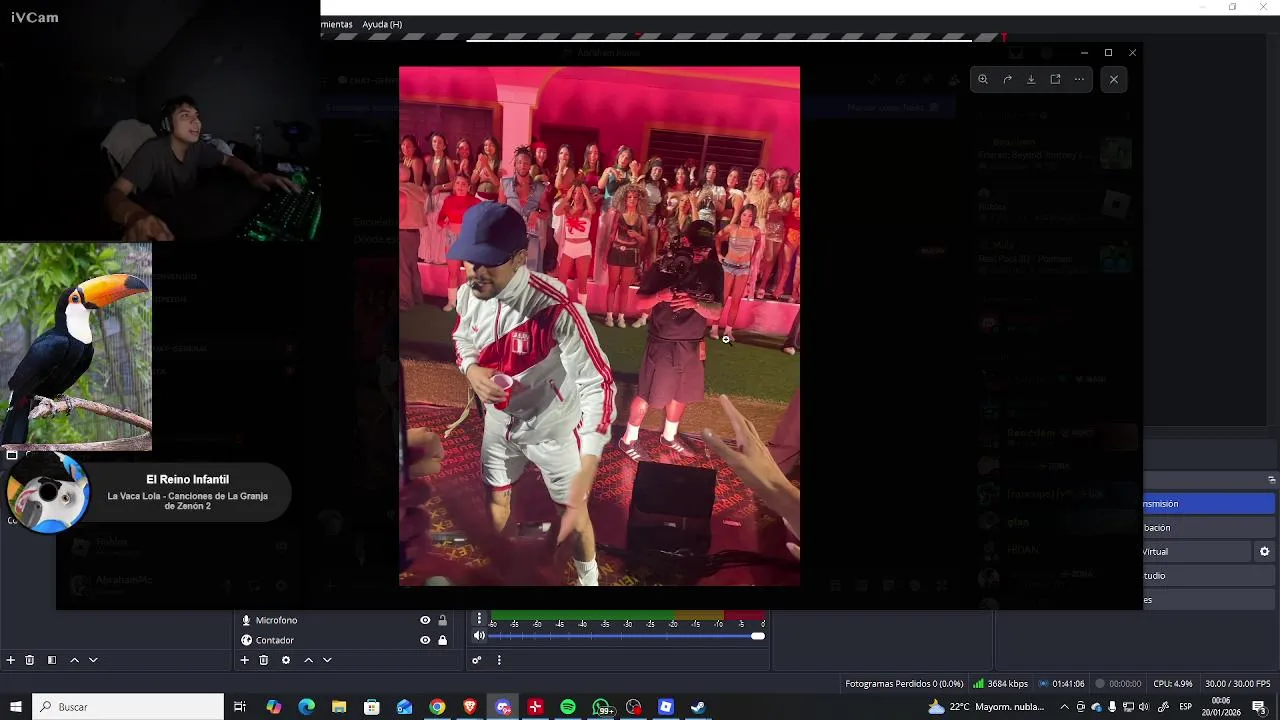Click the 30.00 / 30.00 FPS status
This screenshot has height=720, width=1280.
tap(1238, 684)
